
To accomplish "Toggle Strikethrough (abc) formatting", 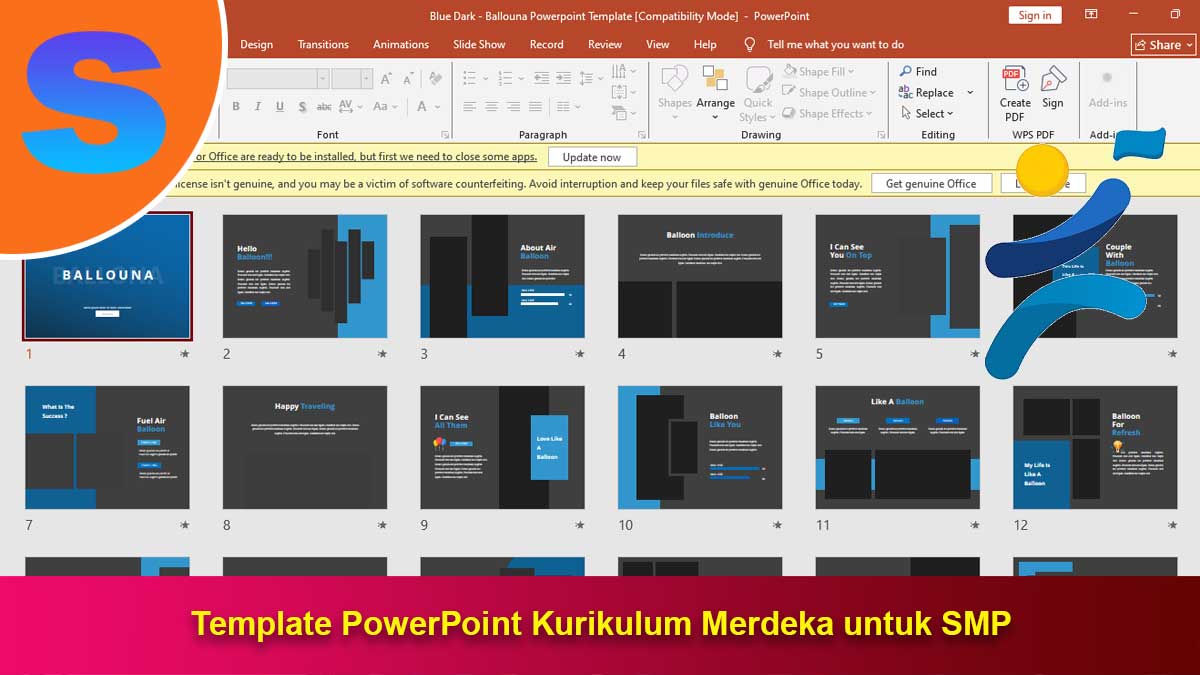I will [324, 106].
